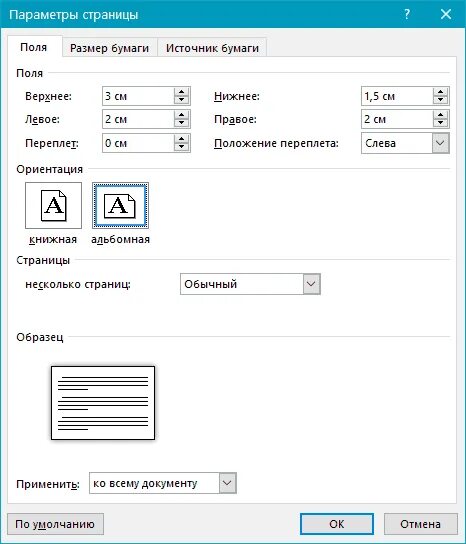Click the Отмена button
Screen dimensions: 466x544
(x=421, y=524)
